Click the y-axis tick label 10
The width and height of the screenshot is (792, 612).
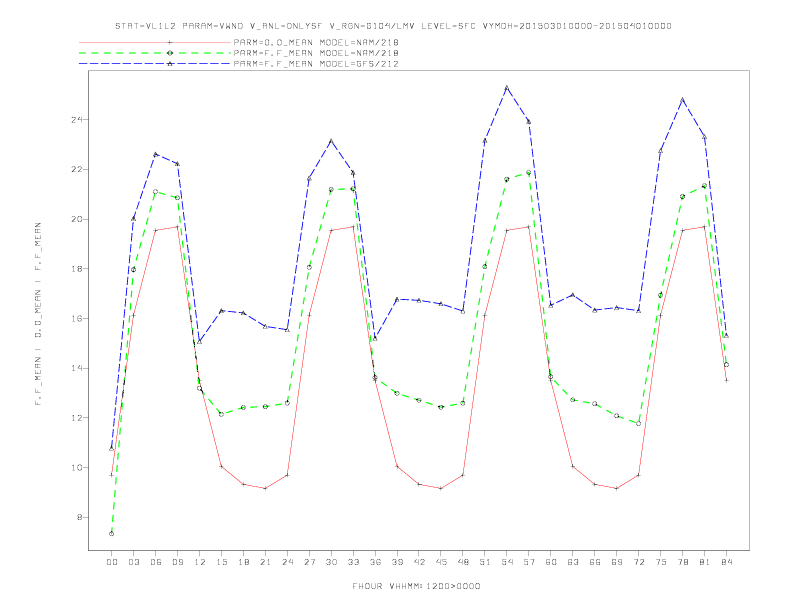(x=76, y=468)
